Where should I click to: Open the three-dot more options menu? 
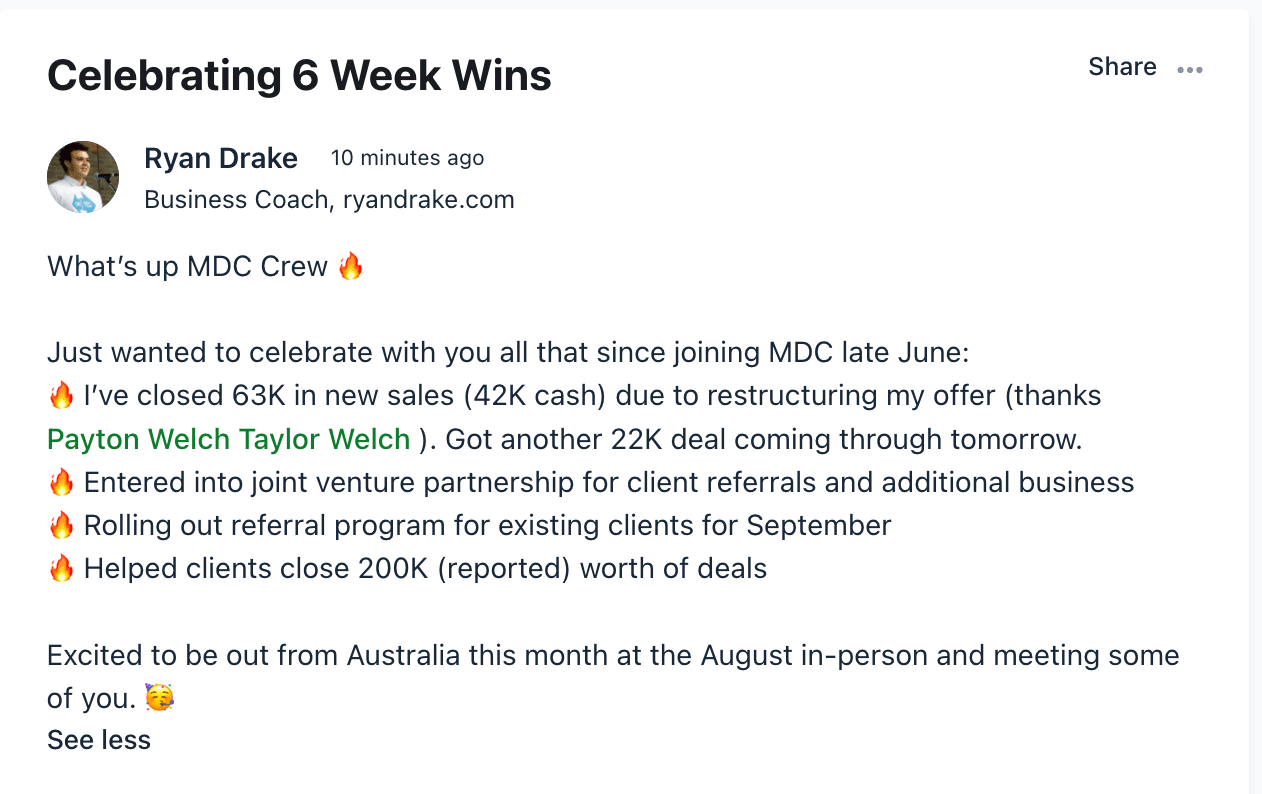pyautogui.click(x=1190, y=69)
